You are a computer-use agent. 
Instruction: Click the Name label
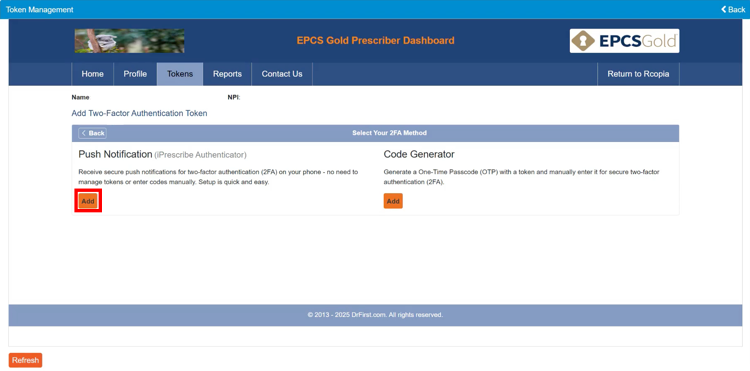click(x=80, y=98)
